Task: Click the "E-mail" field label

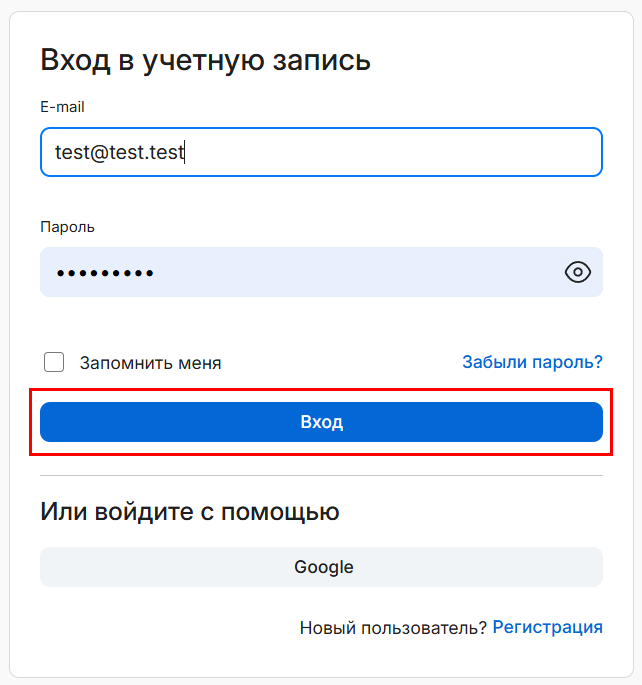Action: [62, 107]
